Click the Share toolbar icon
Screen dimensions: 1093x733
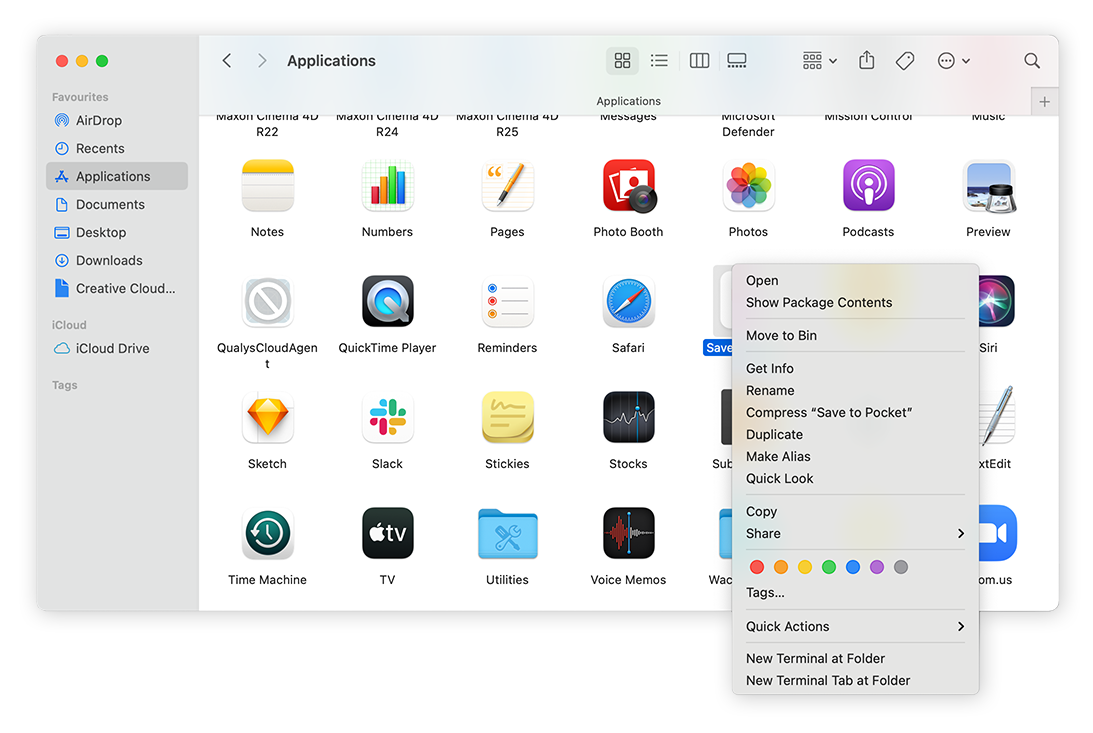(x=866, y=61)
